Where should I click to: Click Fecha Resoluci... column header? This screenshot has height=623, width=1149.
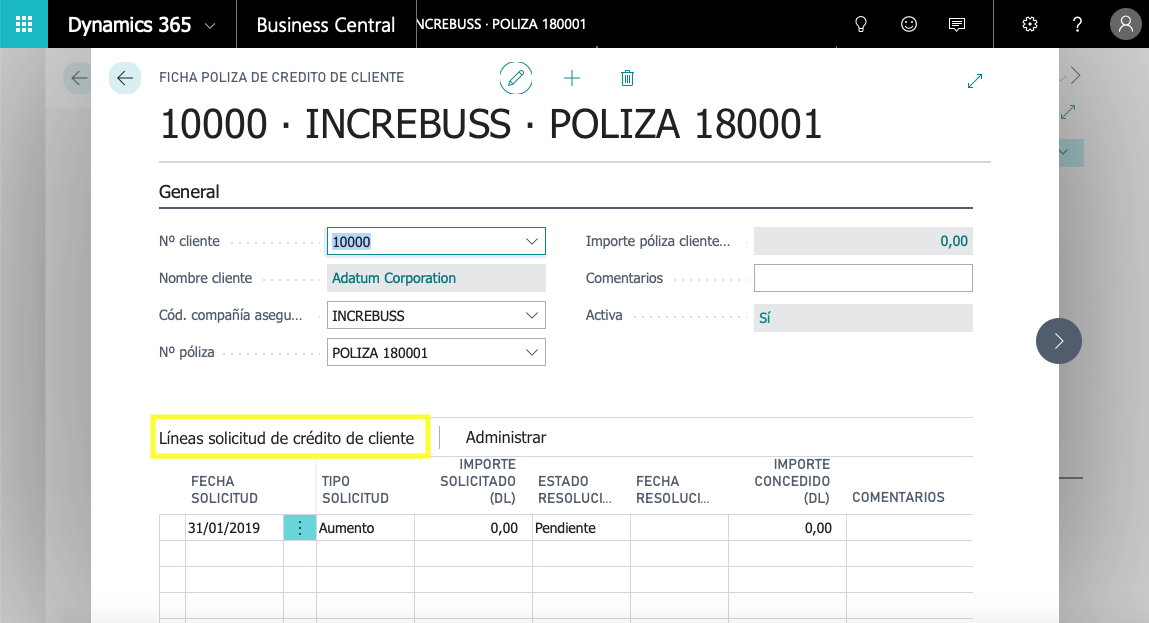pyautogui.click(x=673, y=490)
